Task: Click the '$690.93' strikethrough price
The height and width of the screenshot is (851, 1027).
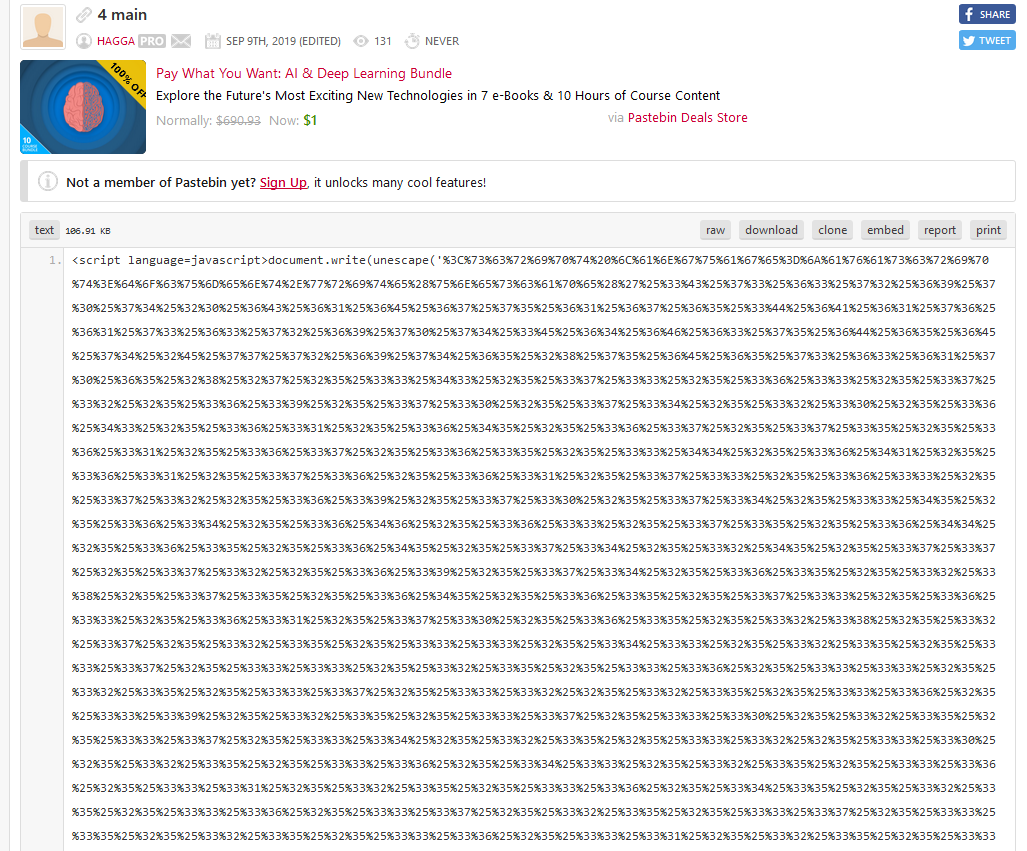Action: (x=238, y=121)
